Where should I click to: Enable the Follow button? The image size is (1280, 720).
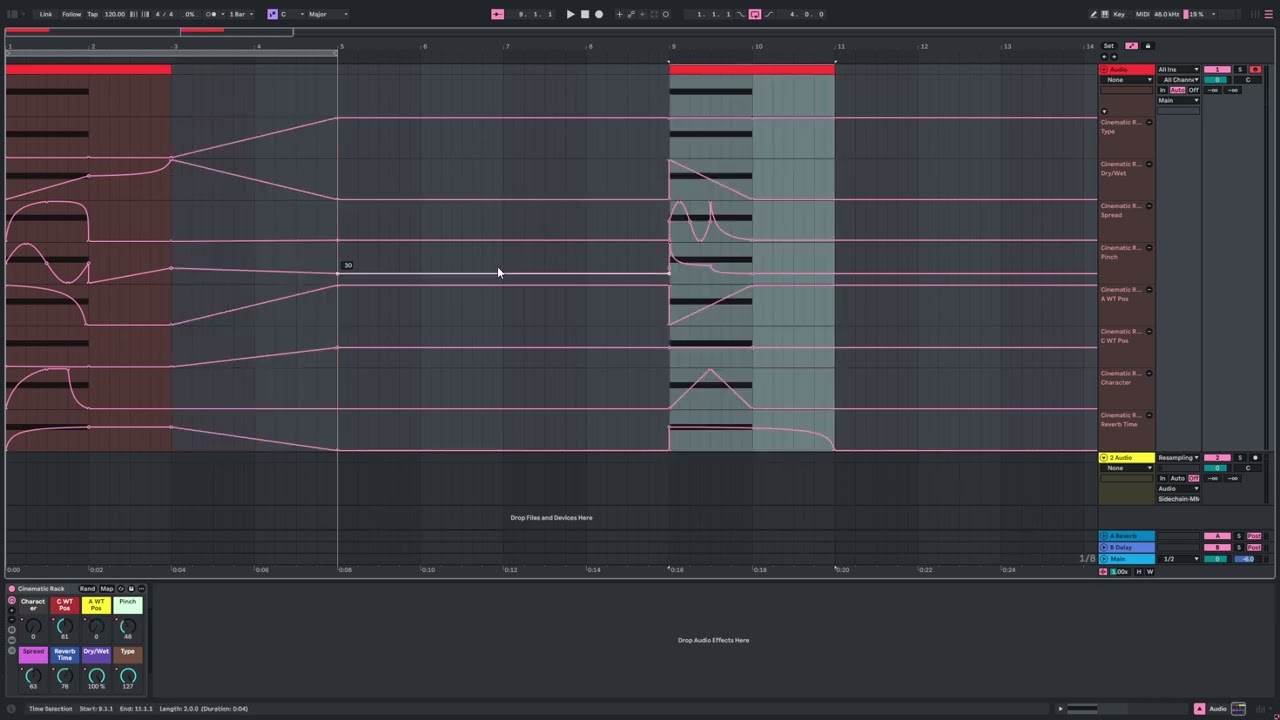71,14
